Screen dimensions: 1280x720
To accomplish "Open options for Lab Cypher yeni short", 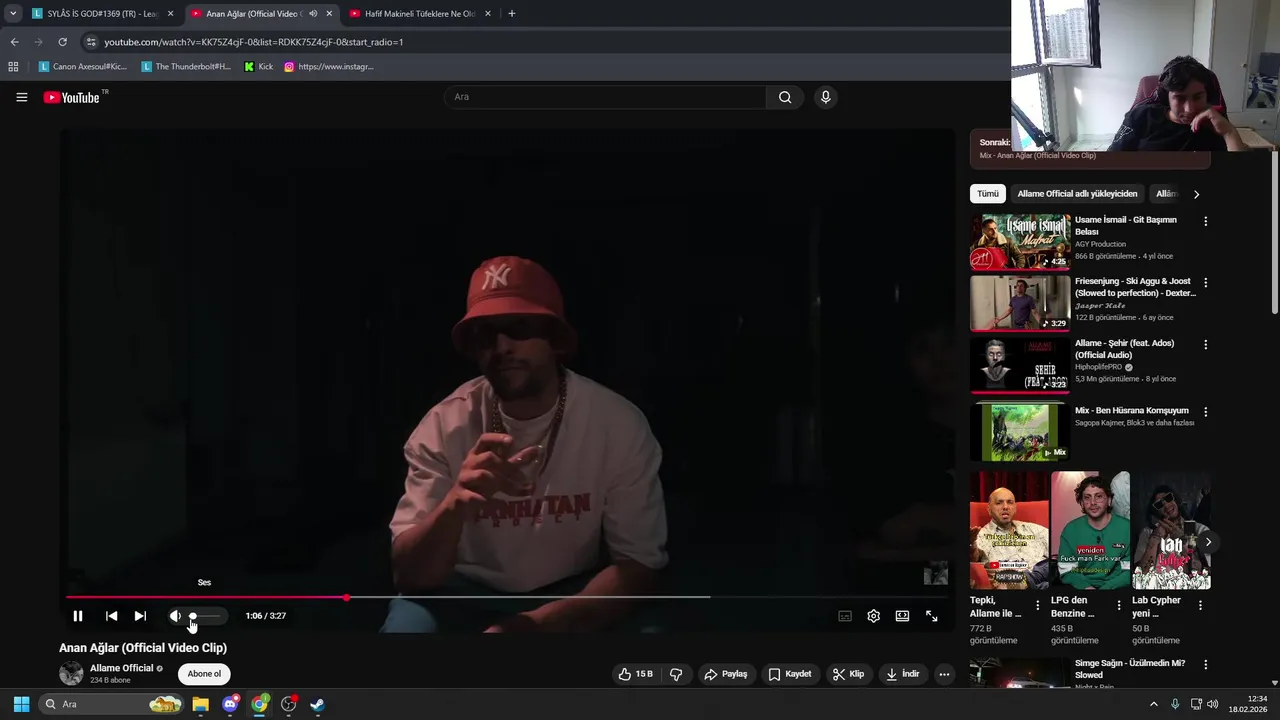I will [x=1200, y=606].
